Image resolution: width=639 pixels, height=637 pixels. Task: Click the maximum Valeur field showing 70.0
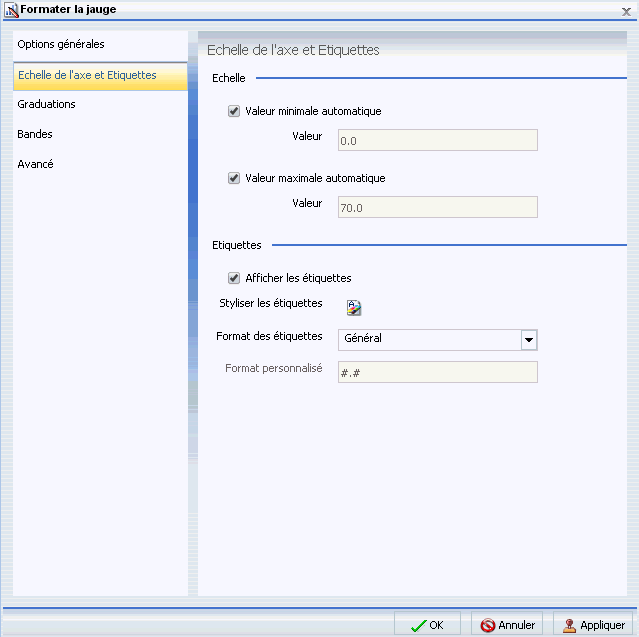[438, 207]
